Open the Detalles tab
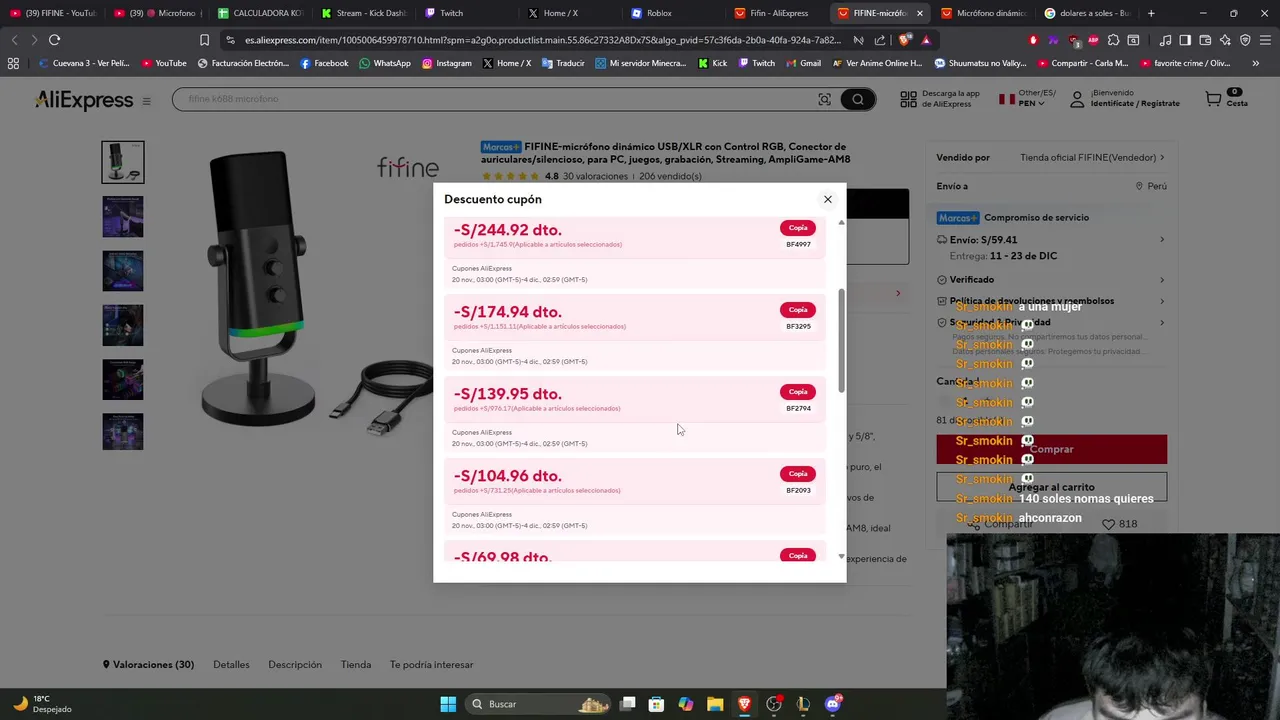Viewport: 1280px width, 720px height. click(231, 664)
